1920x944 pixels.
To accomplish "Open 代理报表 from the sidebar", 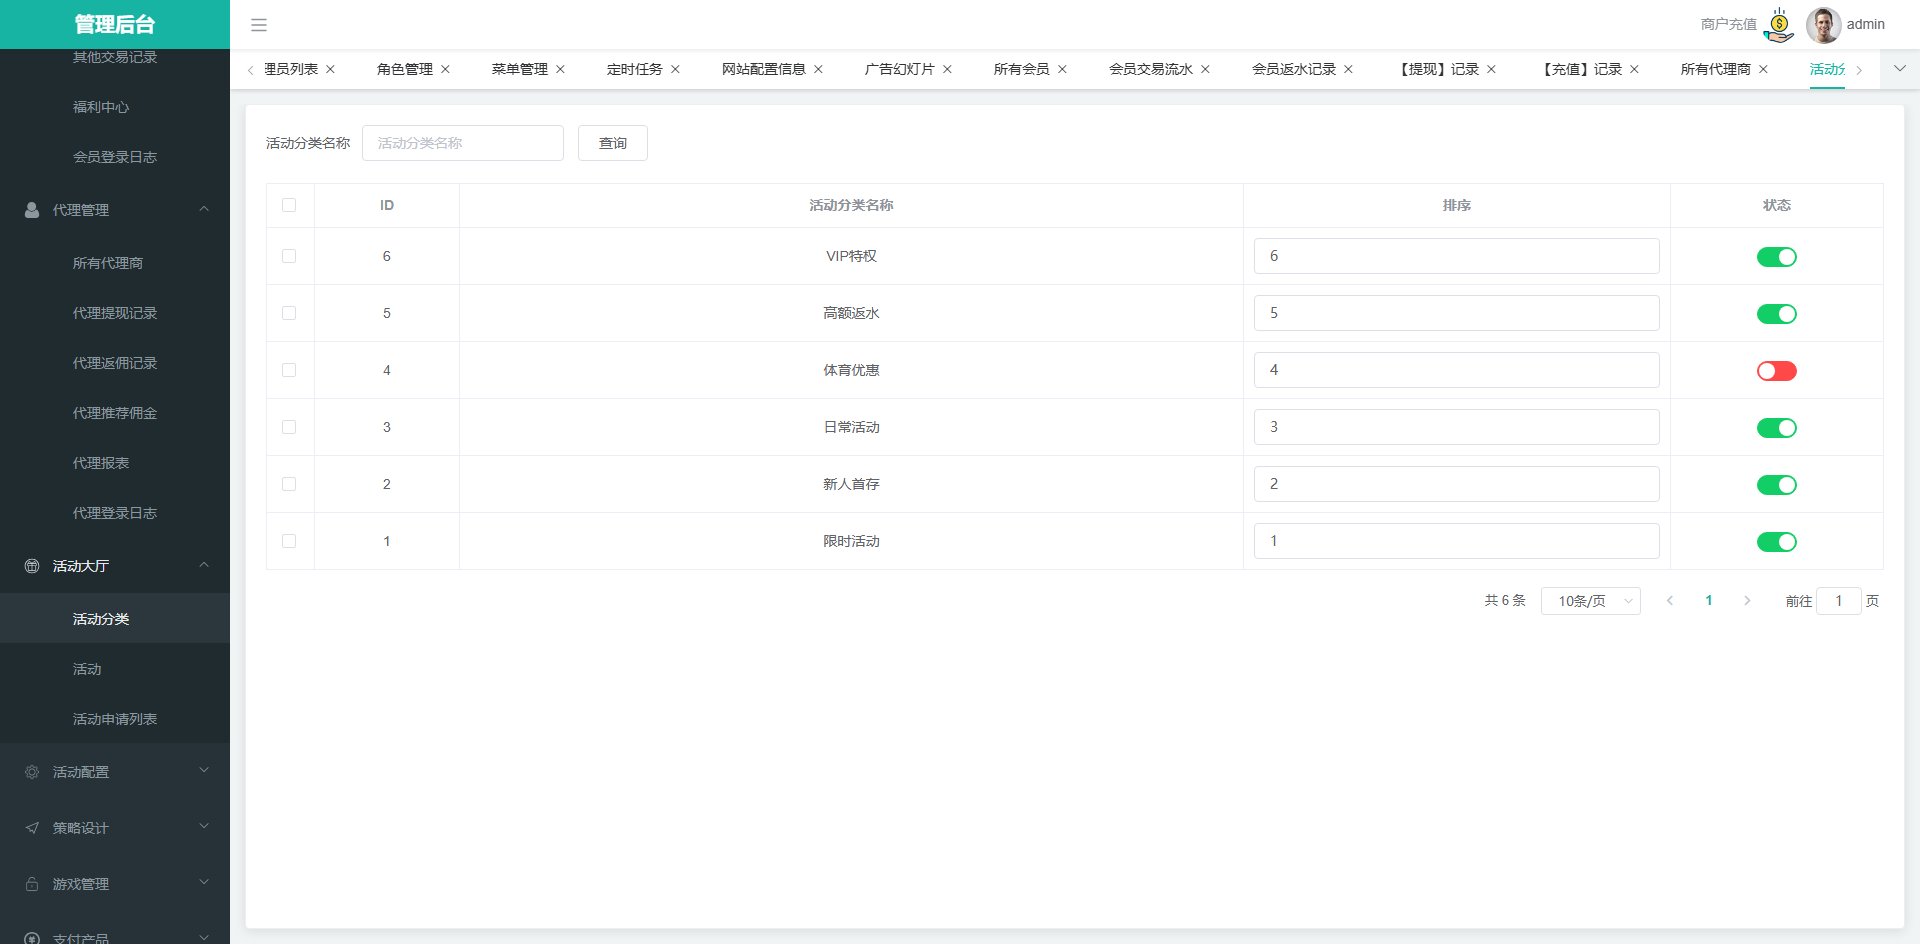I will [x=101, y=463].
